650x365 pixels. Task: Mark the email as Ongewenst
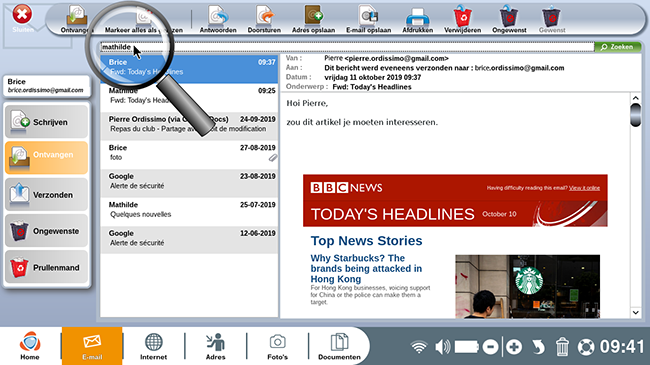click(509, 19)
